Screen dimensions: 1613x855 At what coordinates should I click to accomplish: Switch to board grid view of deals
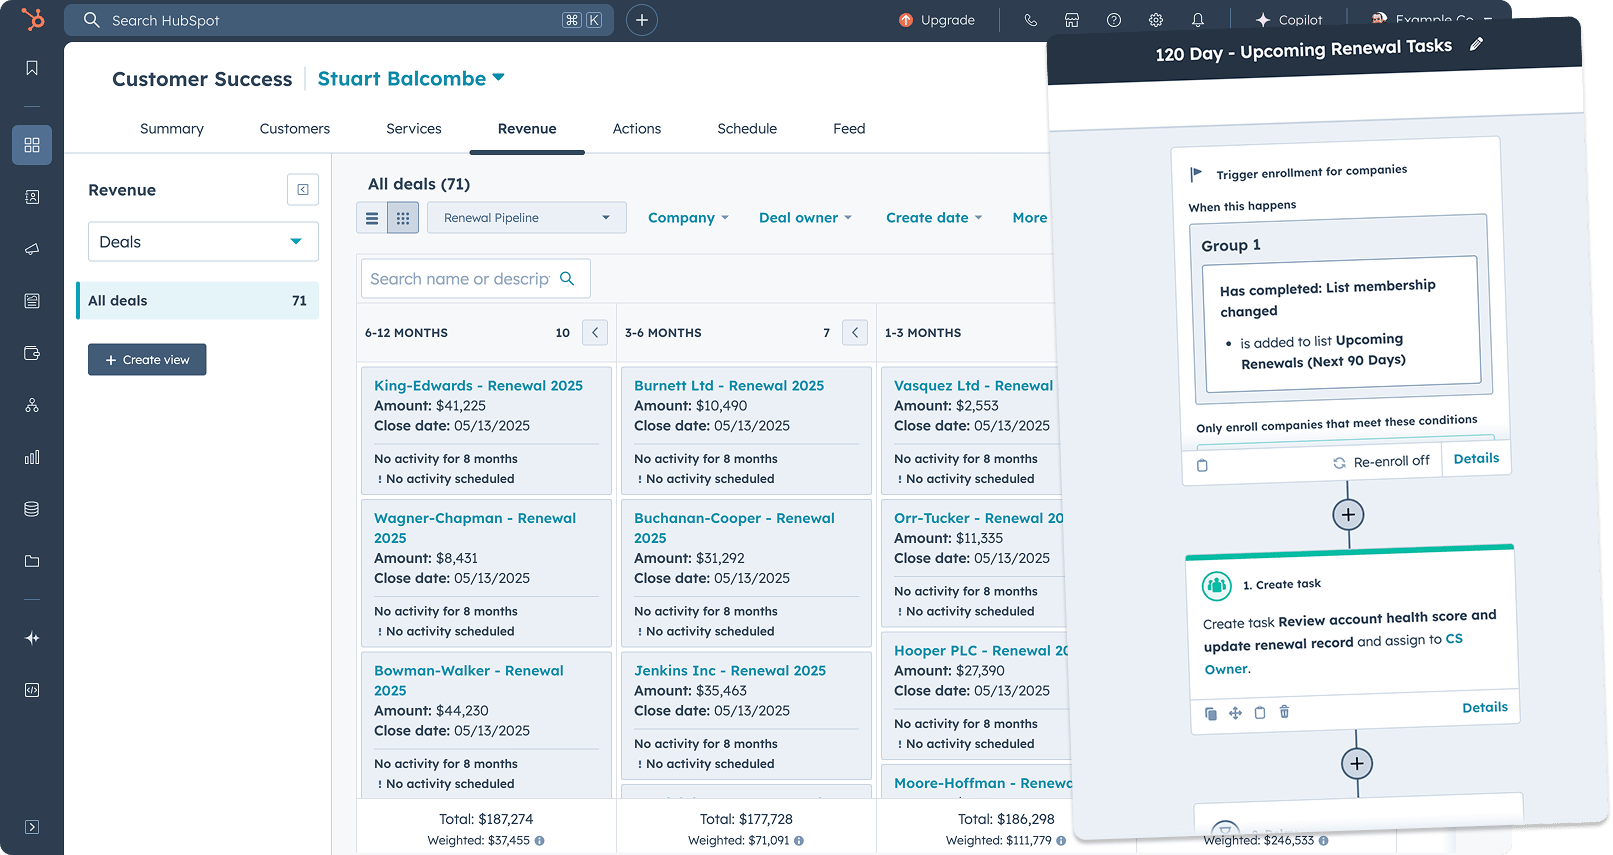click(x=403, y=218)
